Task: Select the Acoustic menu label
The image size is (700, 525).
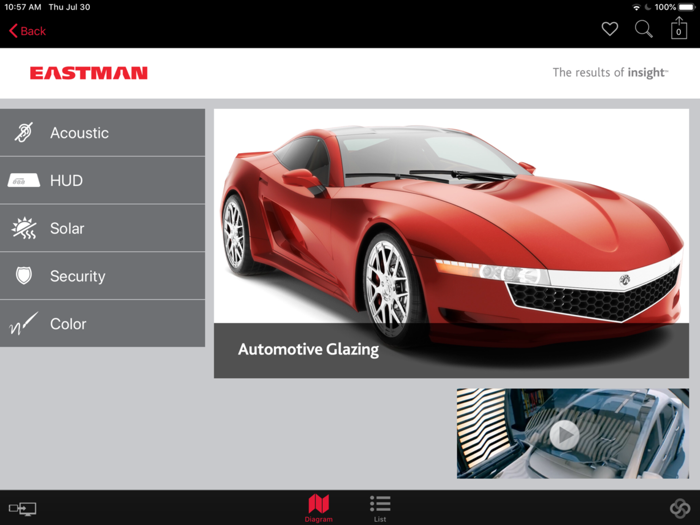Action: pos(79,133)
